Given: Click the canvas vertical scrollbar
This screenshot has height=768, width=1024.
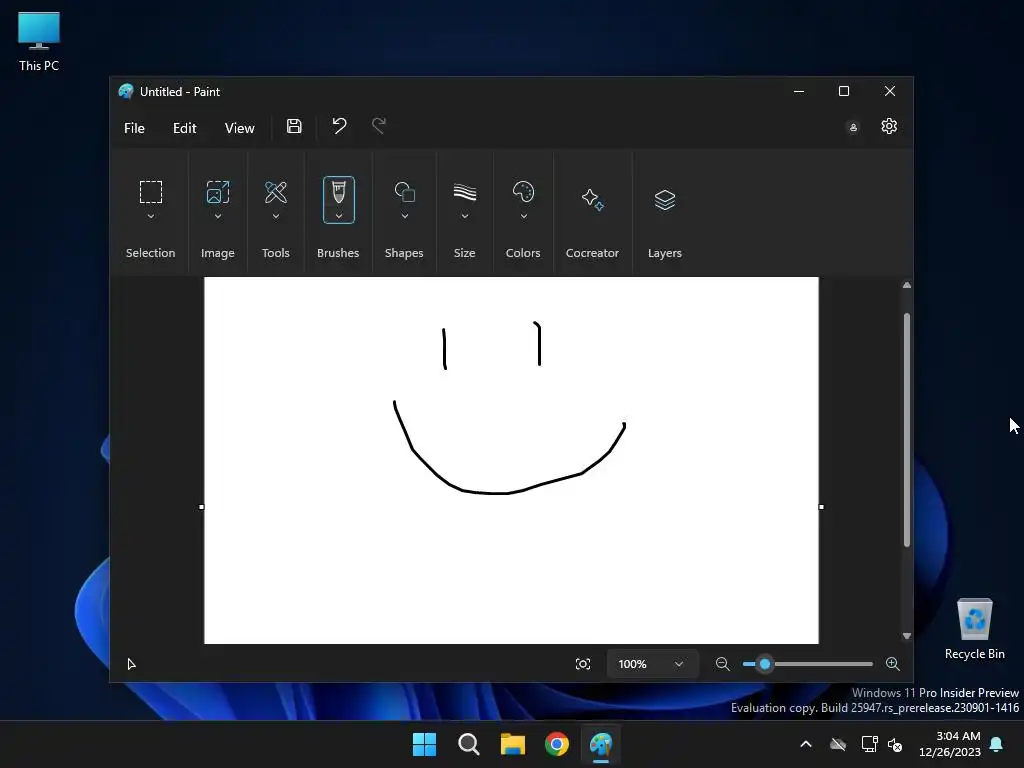Looking at the screenshot, I should [906, 430].
